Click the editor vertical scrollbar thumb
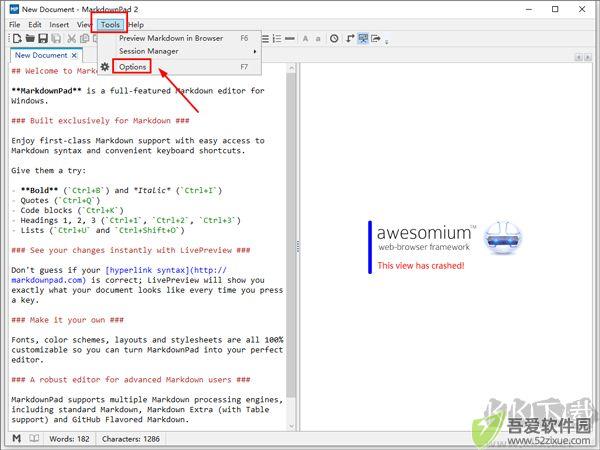This screenshot has width=600, height=450. click(291, 235)
